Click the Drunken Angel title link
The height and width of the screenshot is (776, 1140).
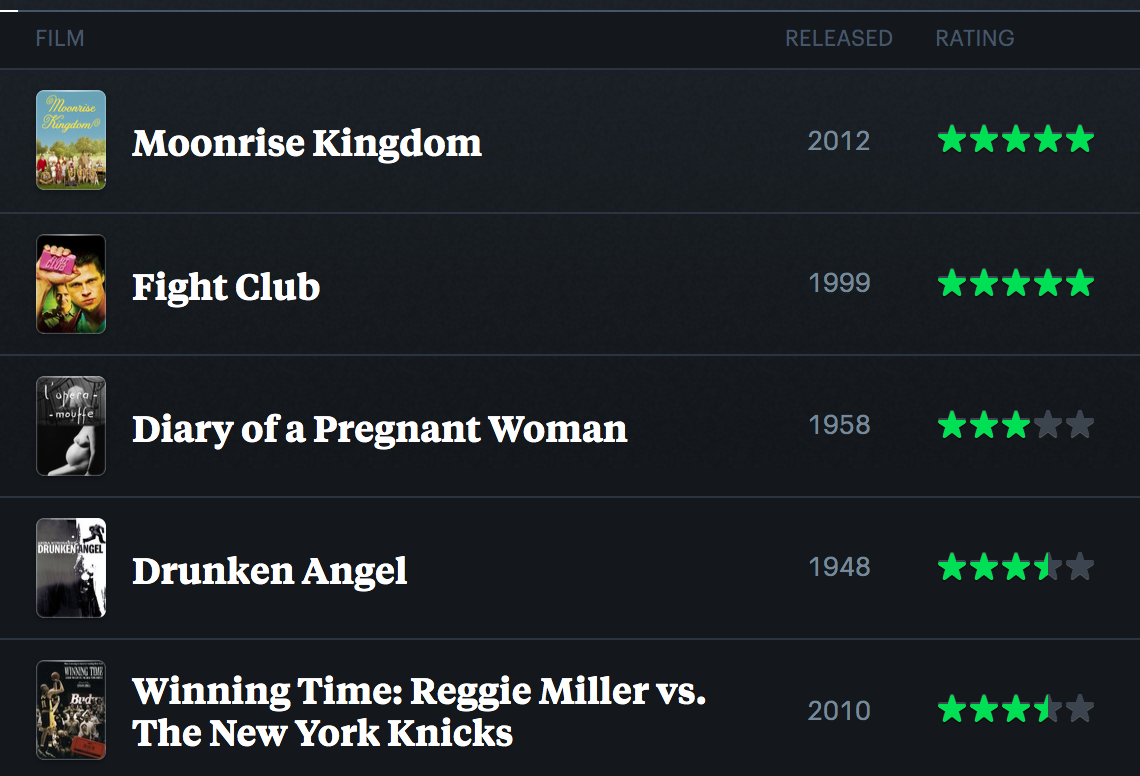(x=270, y=571)
